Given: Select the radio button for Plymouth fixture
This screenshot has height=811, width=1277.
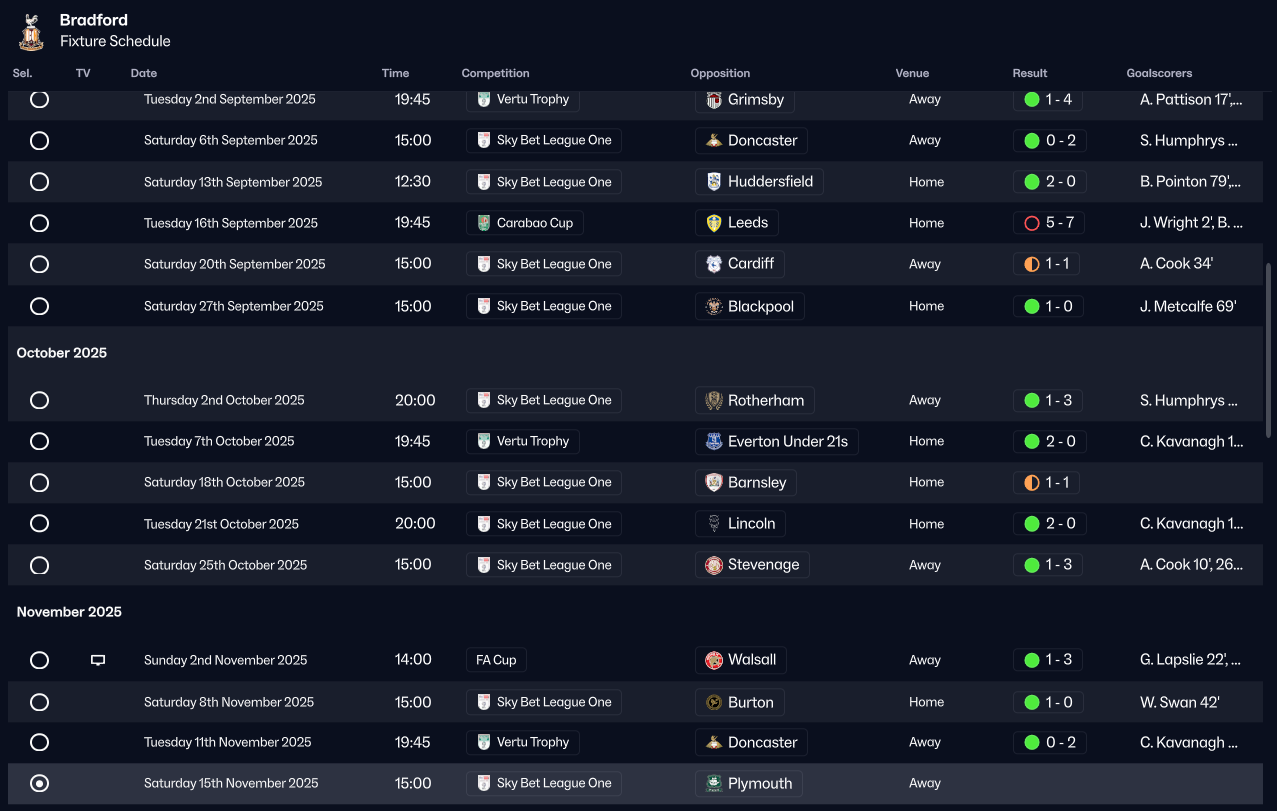Looking at the screenshot, I should click(x=39, y=784).
